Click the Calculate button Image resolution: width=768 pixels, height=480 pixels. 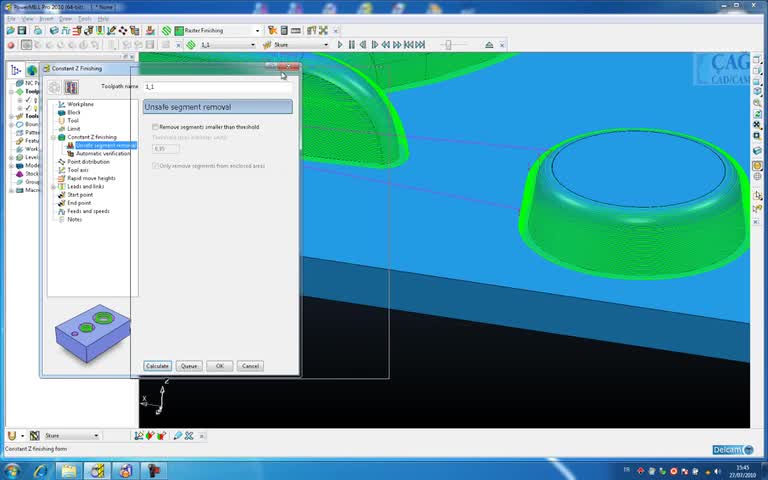[x=157, y=366]
